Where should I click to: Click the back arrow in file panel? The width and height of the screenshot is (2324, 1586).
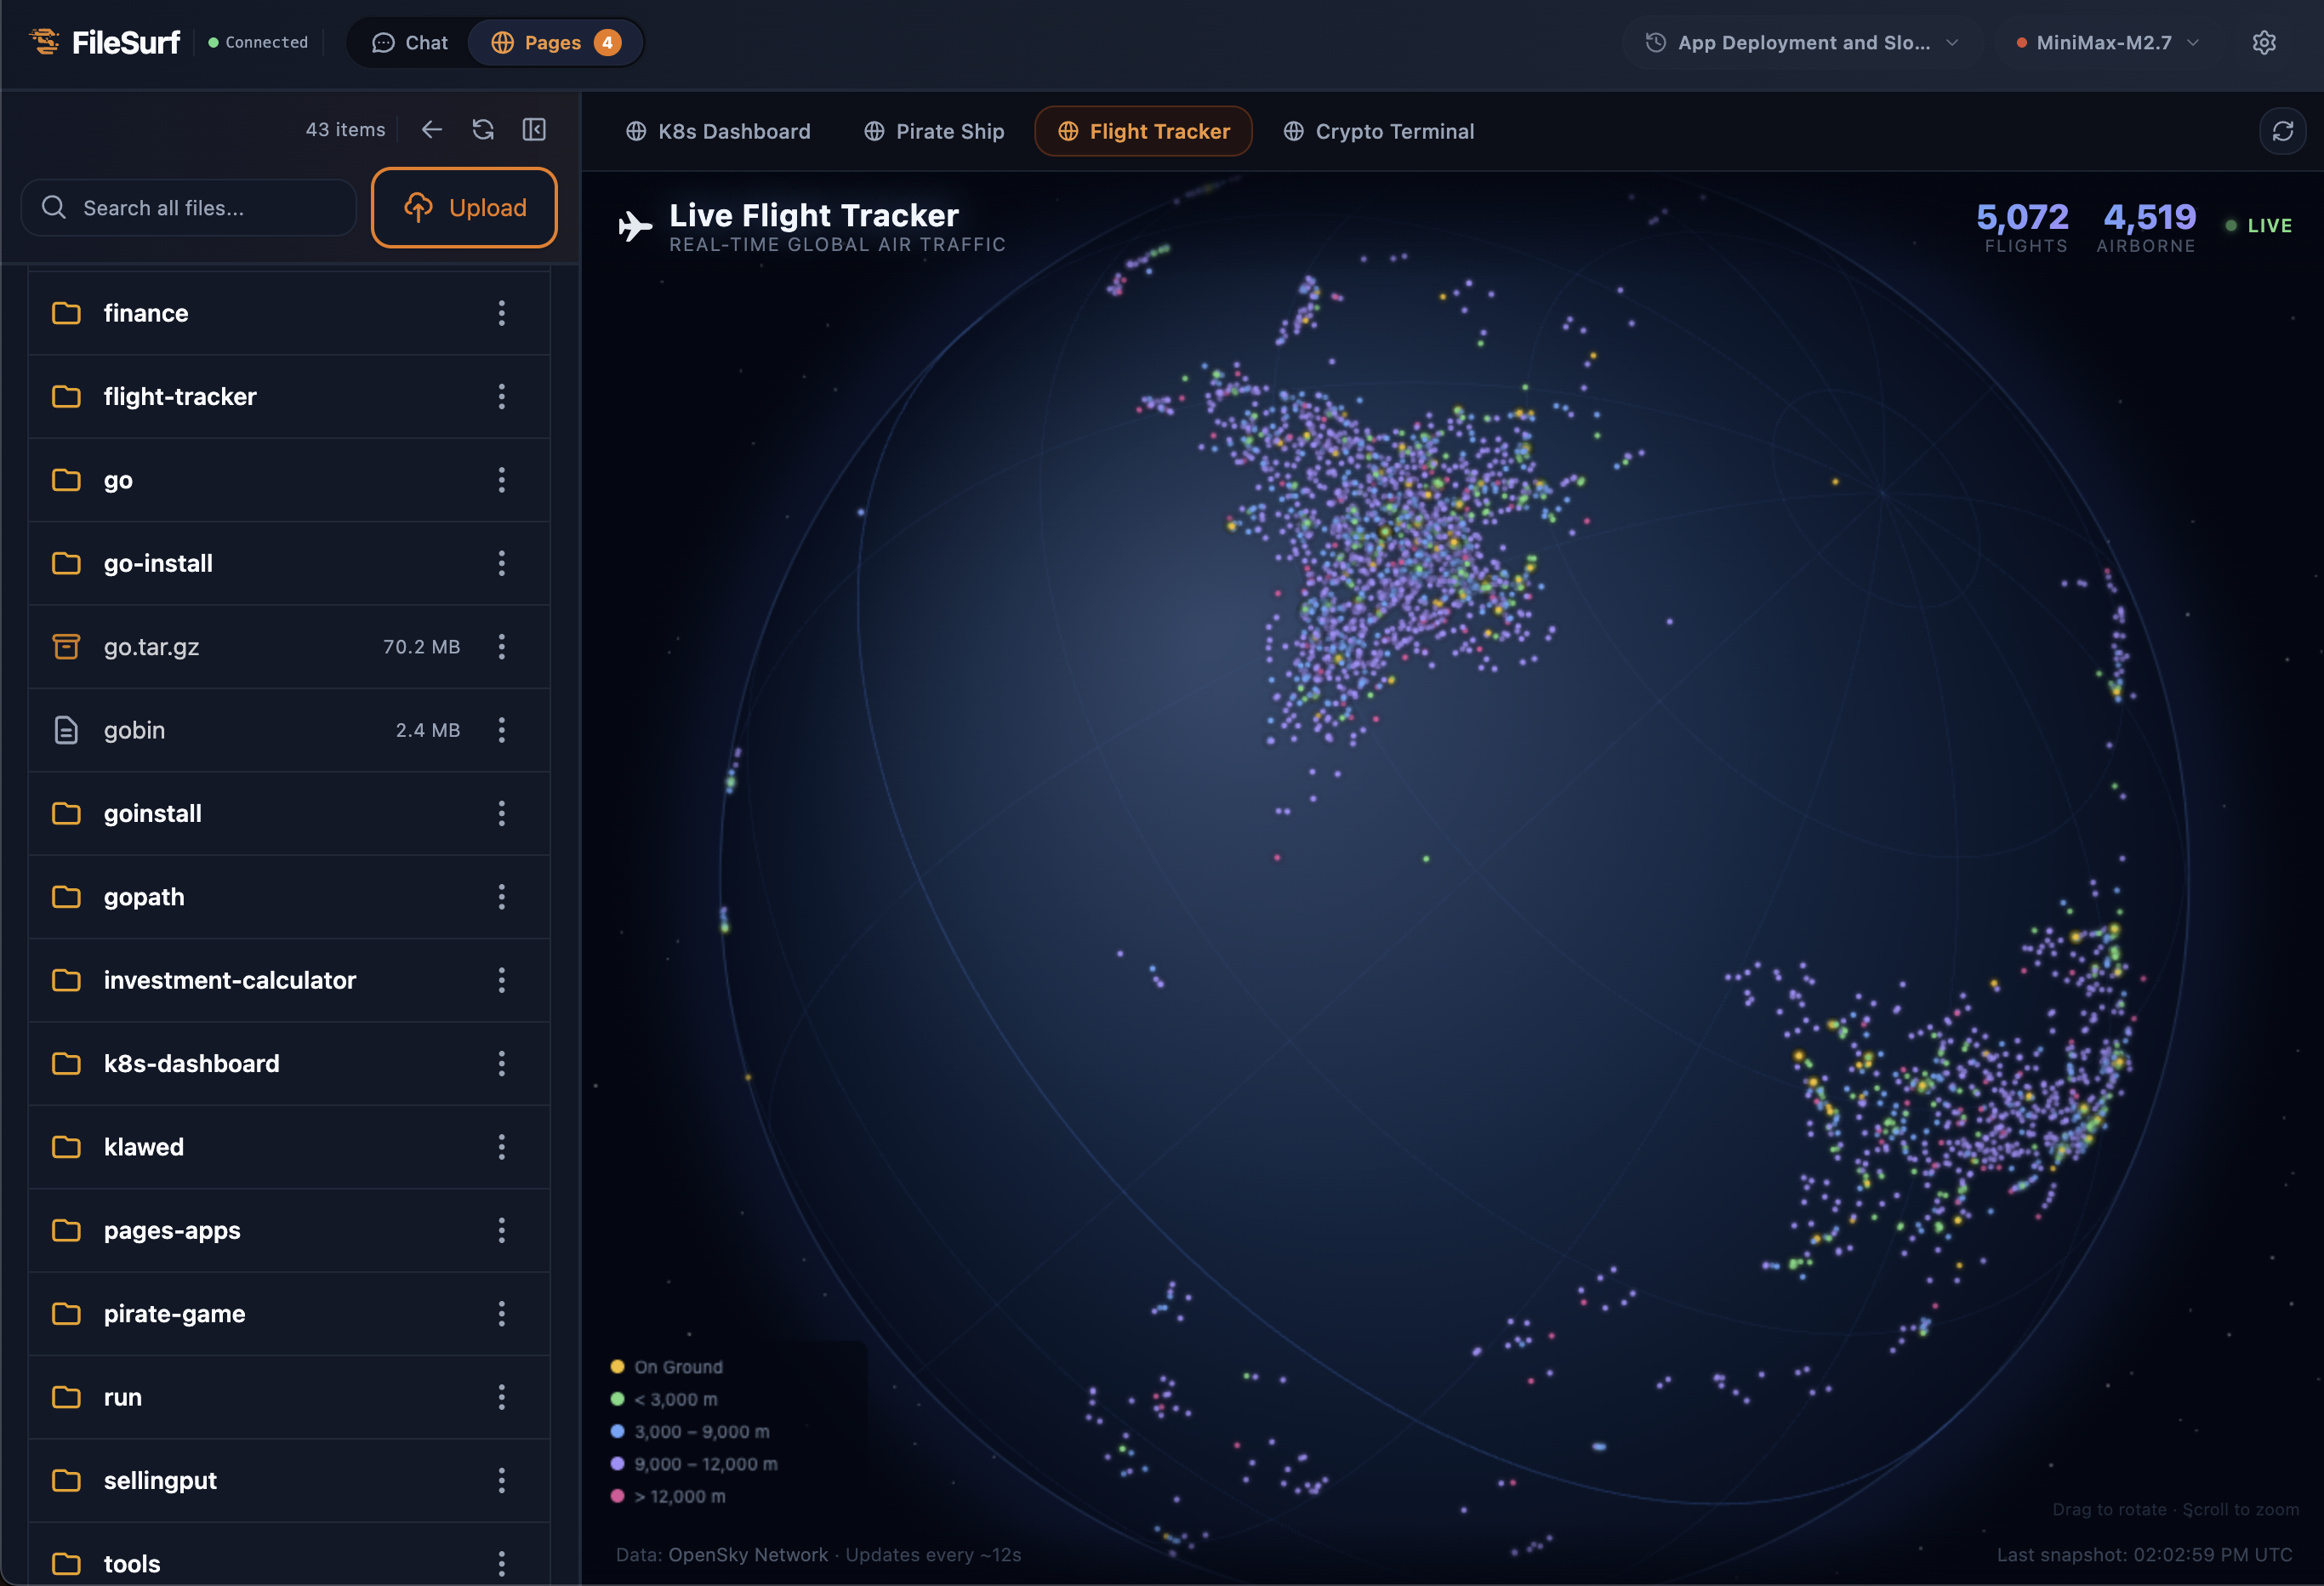click(431, 129)
